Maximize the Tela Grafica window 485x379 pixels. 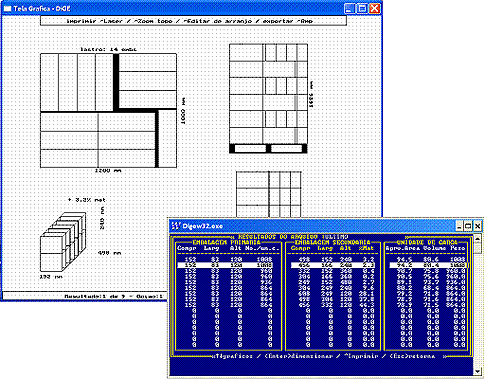tap(362, 9)
